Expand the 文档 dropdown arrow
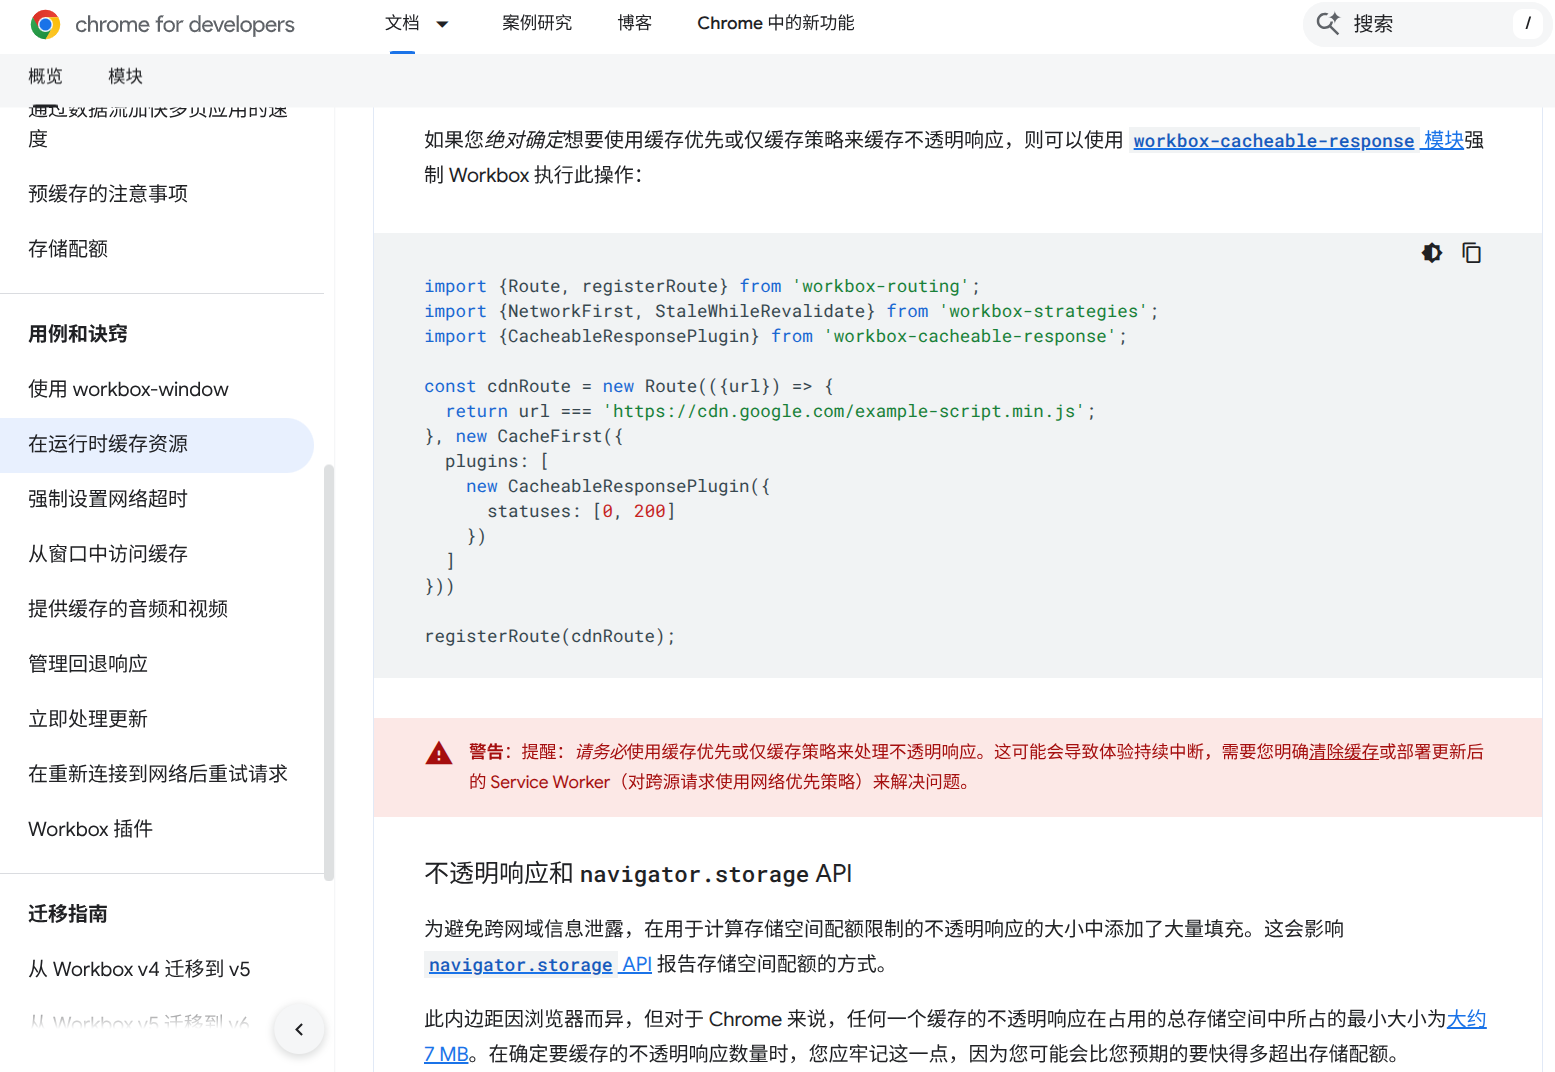Image resolution: width=1555 pixels, height=1072 pixels. tap(442, 24)
